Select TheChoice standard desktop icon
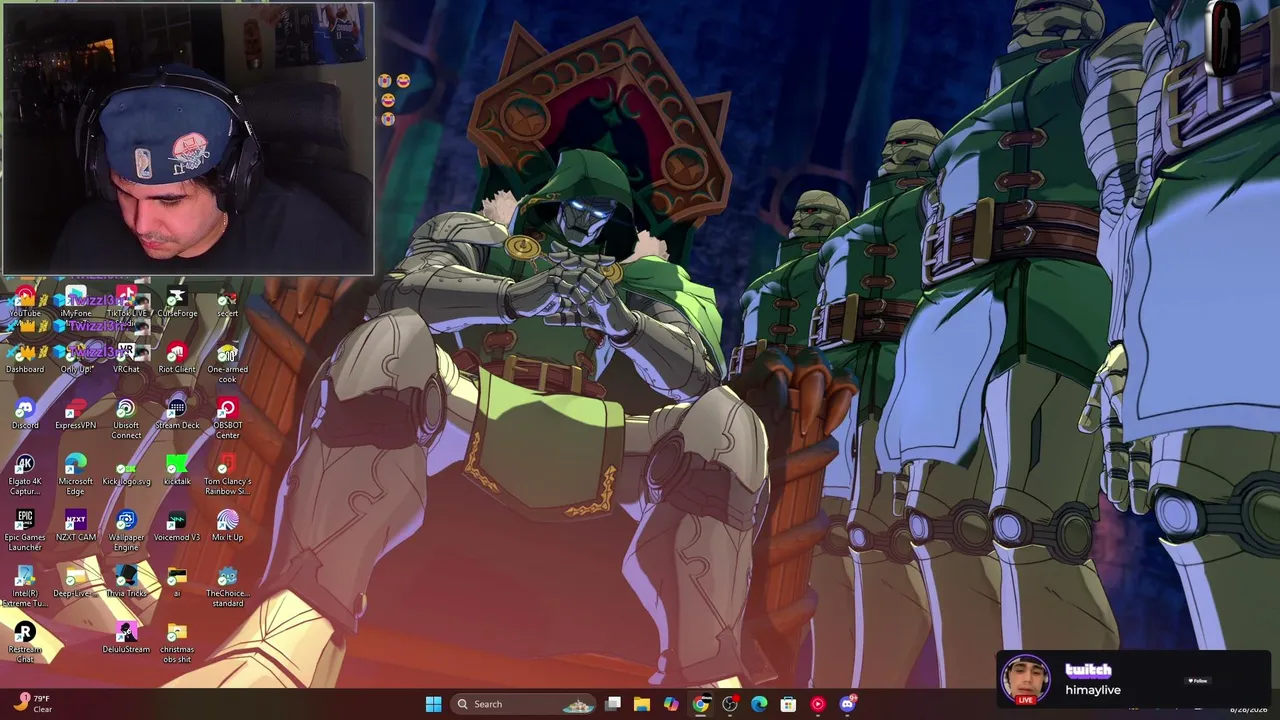 [227, 586]
